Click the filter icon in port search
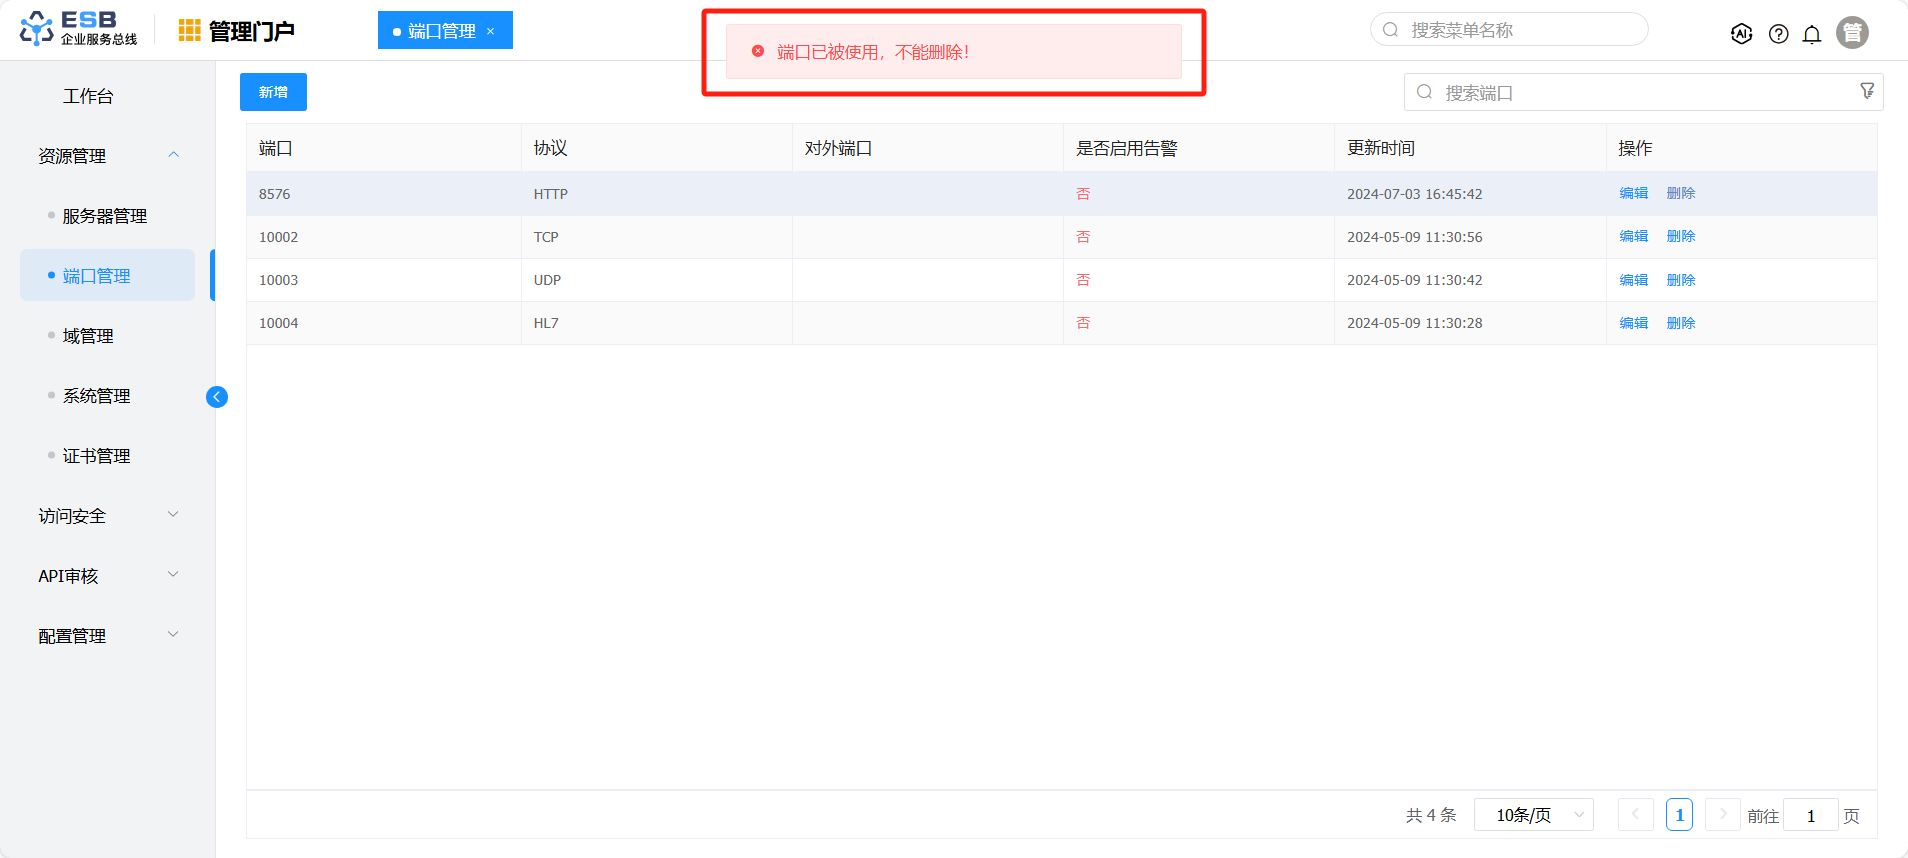1908x858 pixels. [x=1866, y=91]
